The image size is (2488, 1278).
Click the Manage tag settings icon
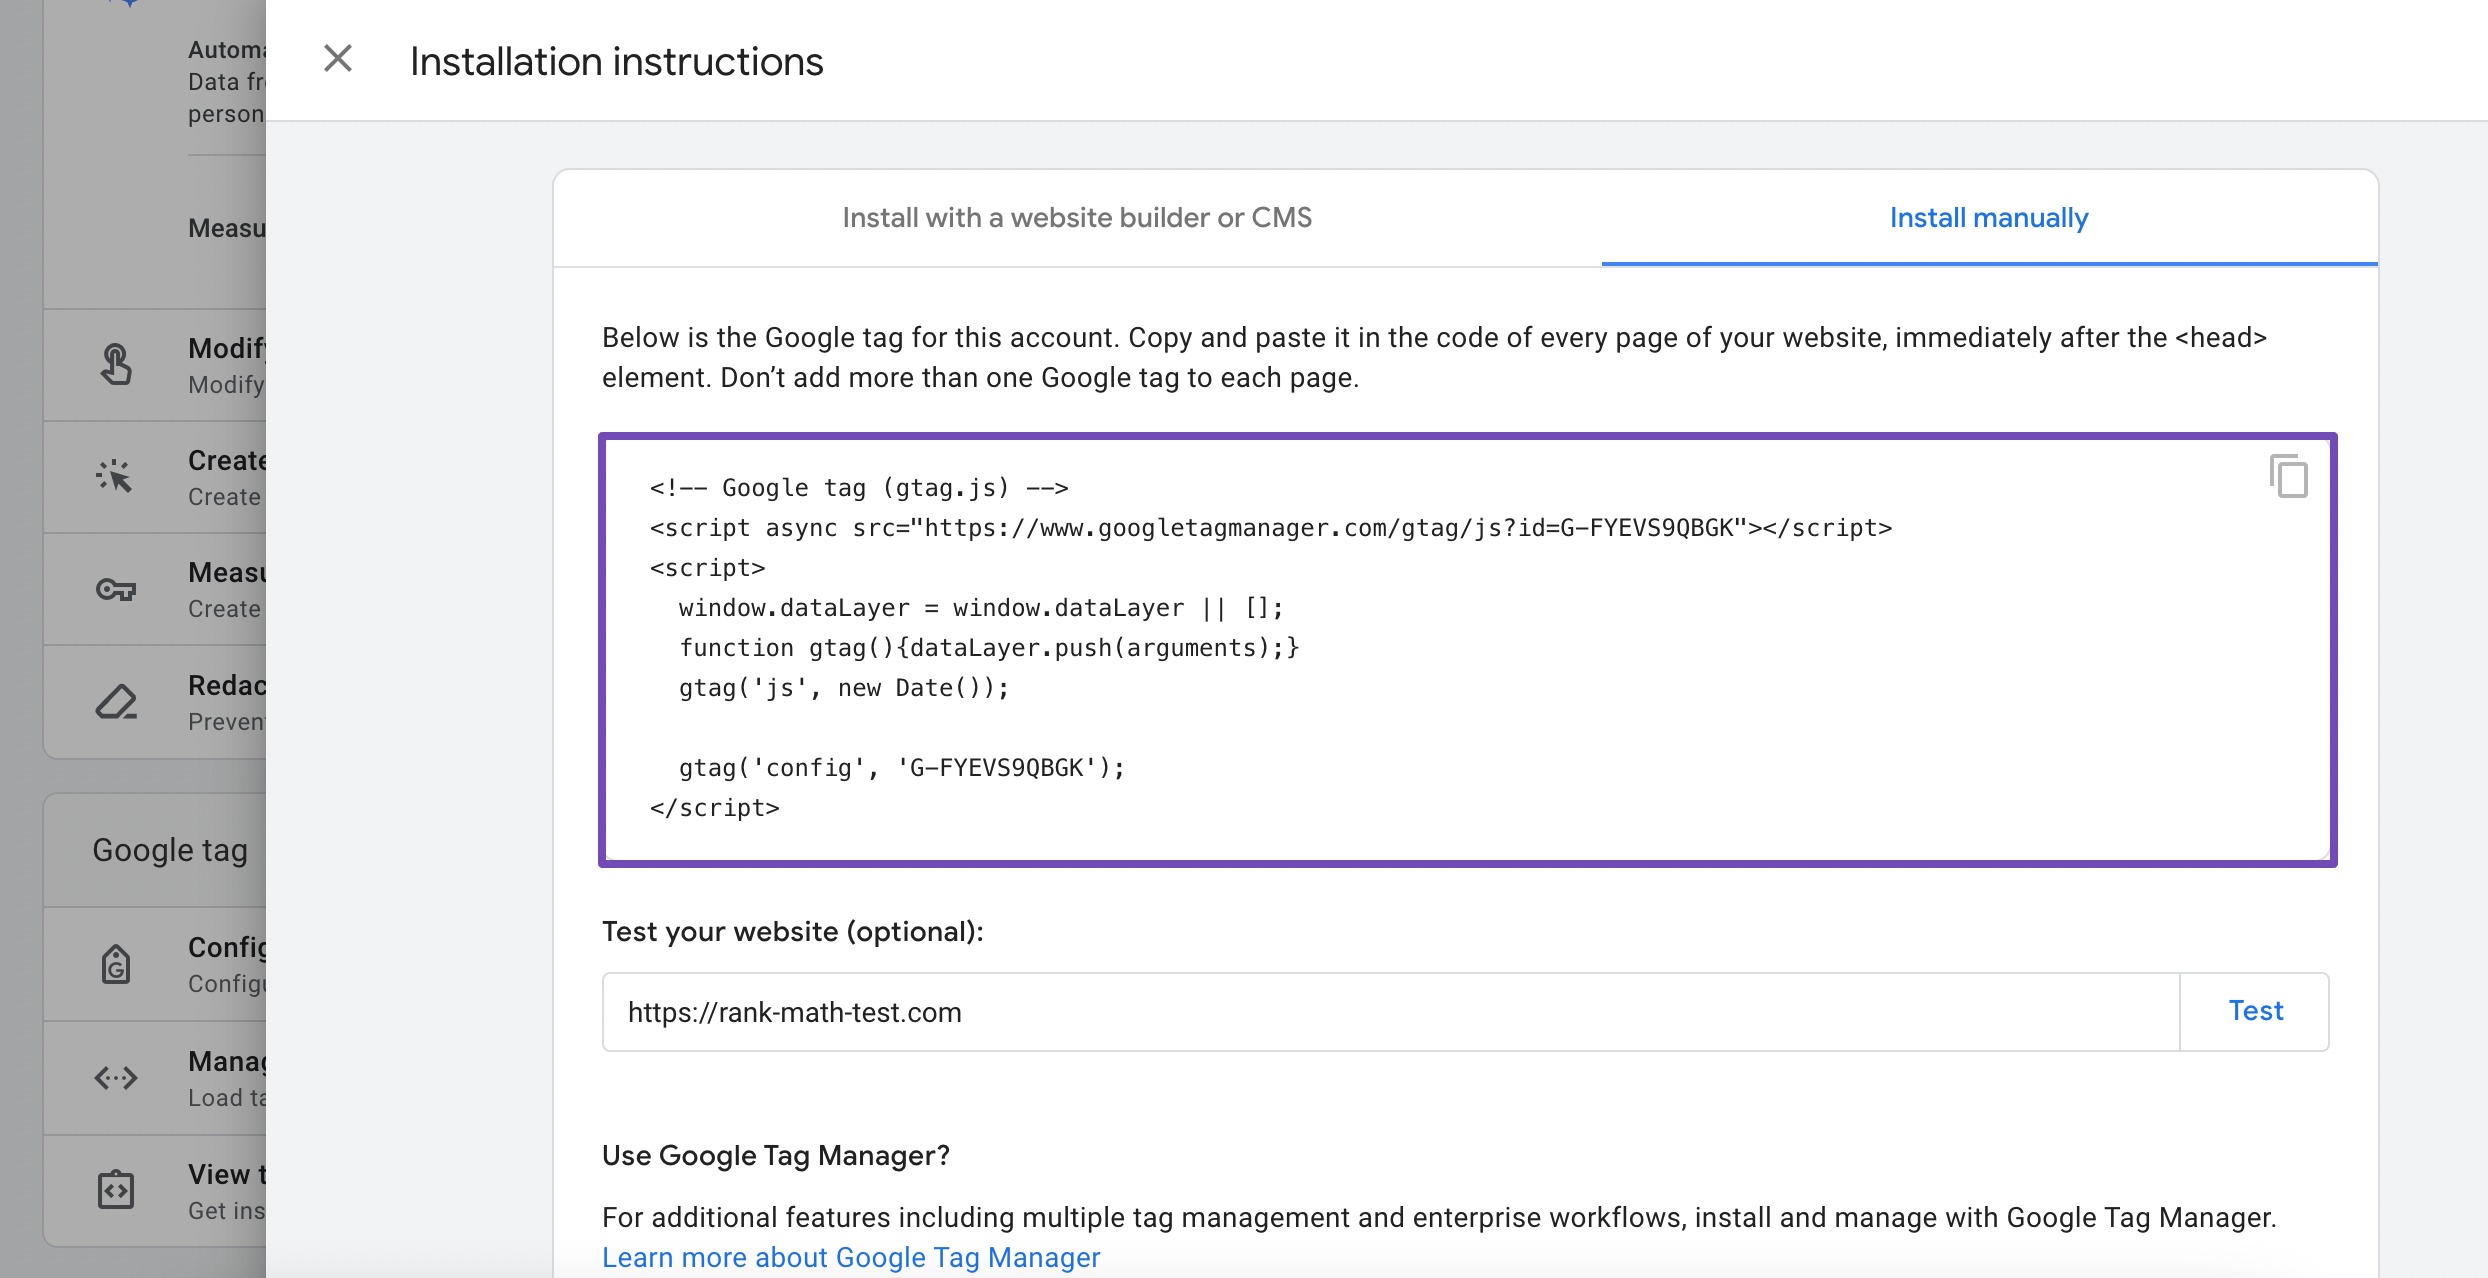(114, 1074)
